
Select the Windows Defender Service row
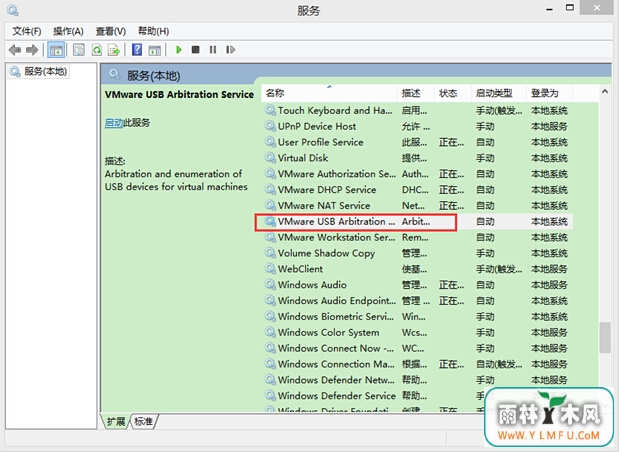tap(417, 396)
